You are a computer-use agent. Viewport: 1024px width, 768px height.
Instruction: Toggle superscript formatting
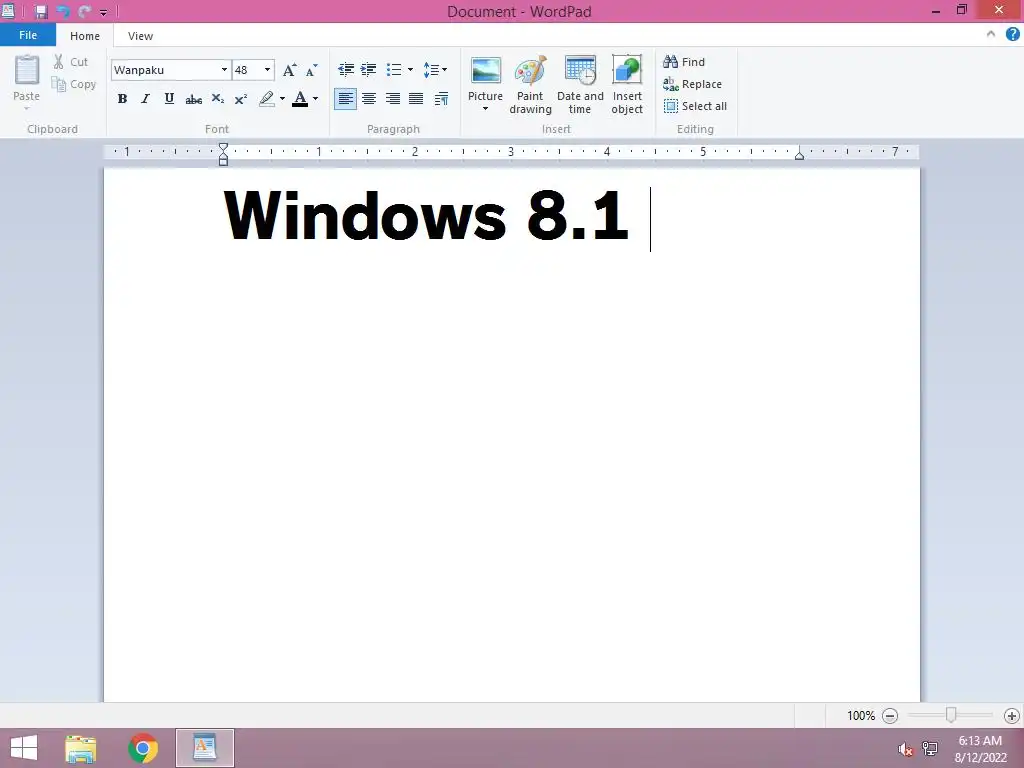pos(241,99)
